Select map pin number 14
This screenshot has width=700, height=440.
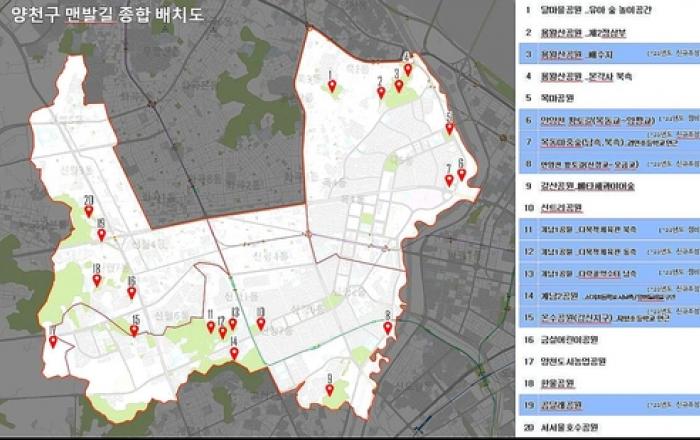point(234,352)
